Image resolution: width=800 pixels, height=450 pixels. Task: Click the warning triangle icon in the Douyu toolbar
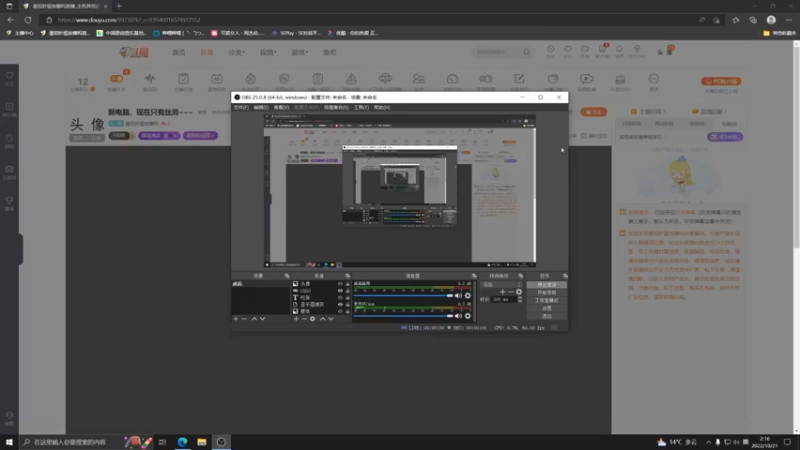(351, 79)
